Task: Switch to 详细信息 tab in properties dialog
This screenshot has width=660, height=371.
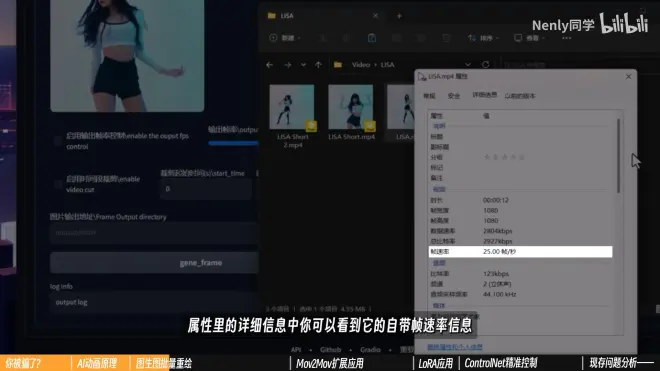Action: pyautogui.click(x=484, y=95)
